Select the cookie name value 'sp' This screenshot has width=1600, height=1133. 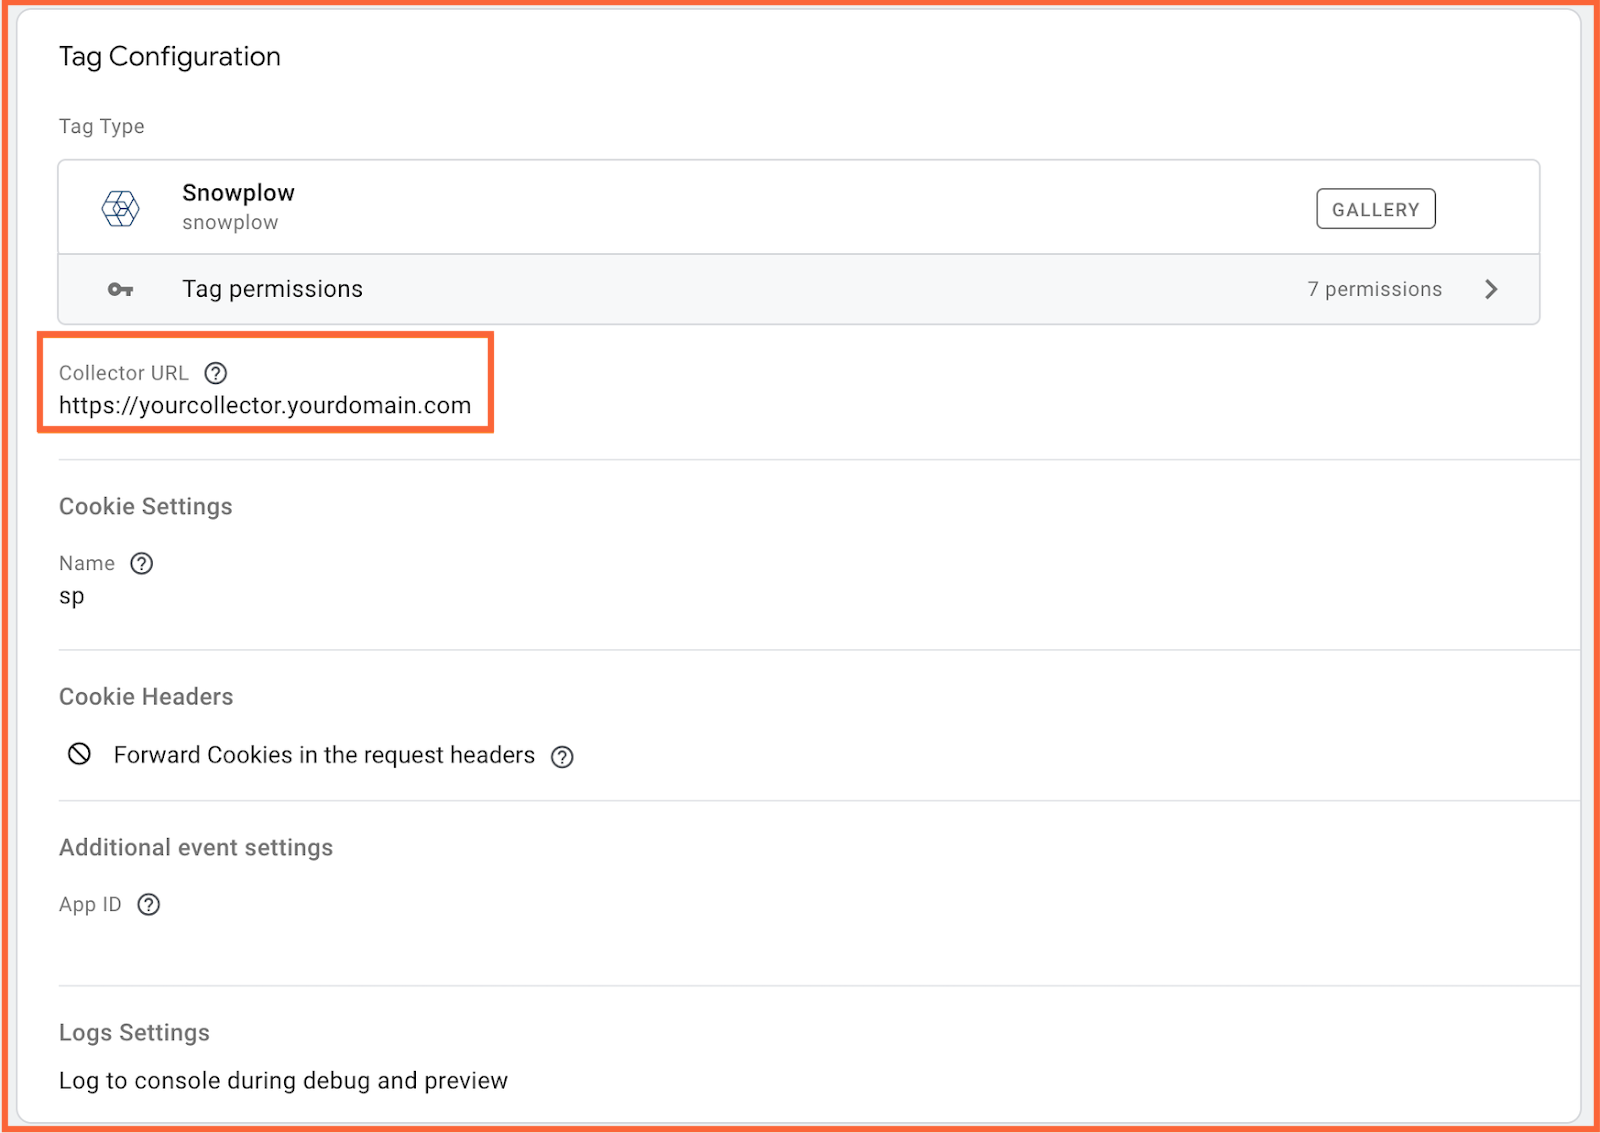pyautogui.click(x=72, y=596)
